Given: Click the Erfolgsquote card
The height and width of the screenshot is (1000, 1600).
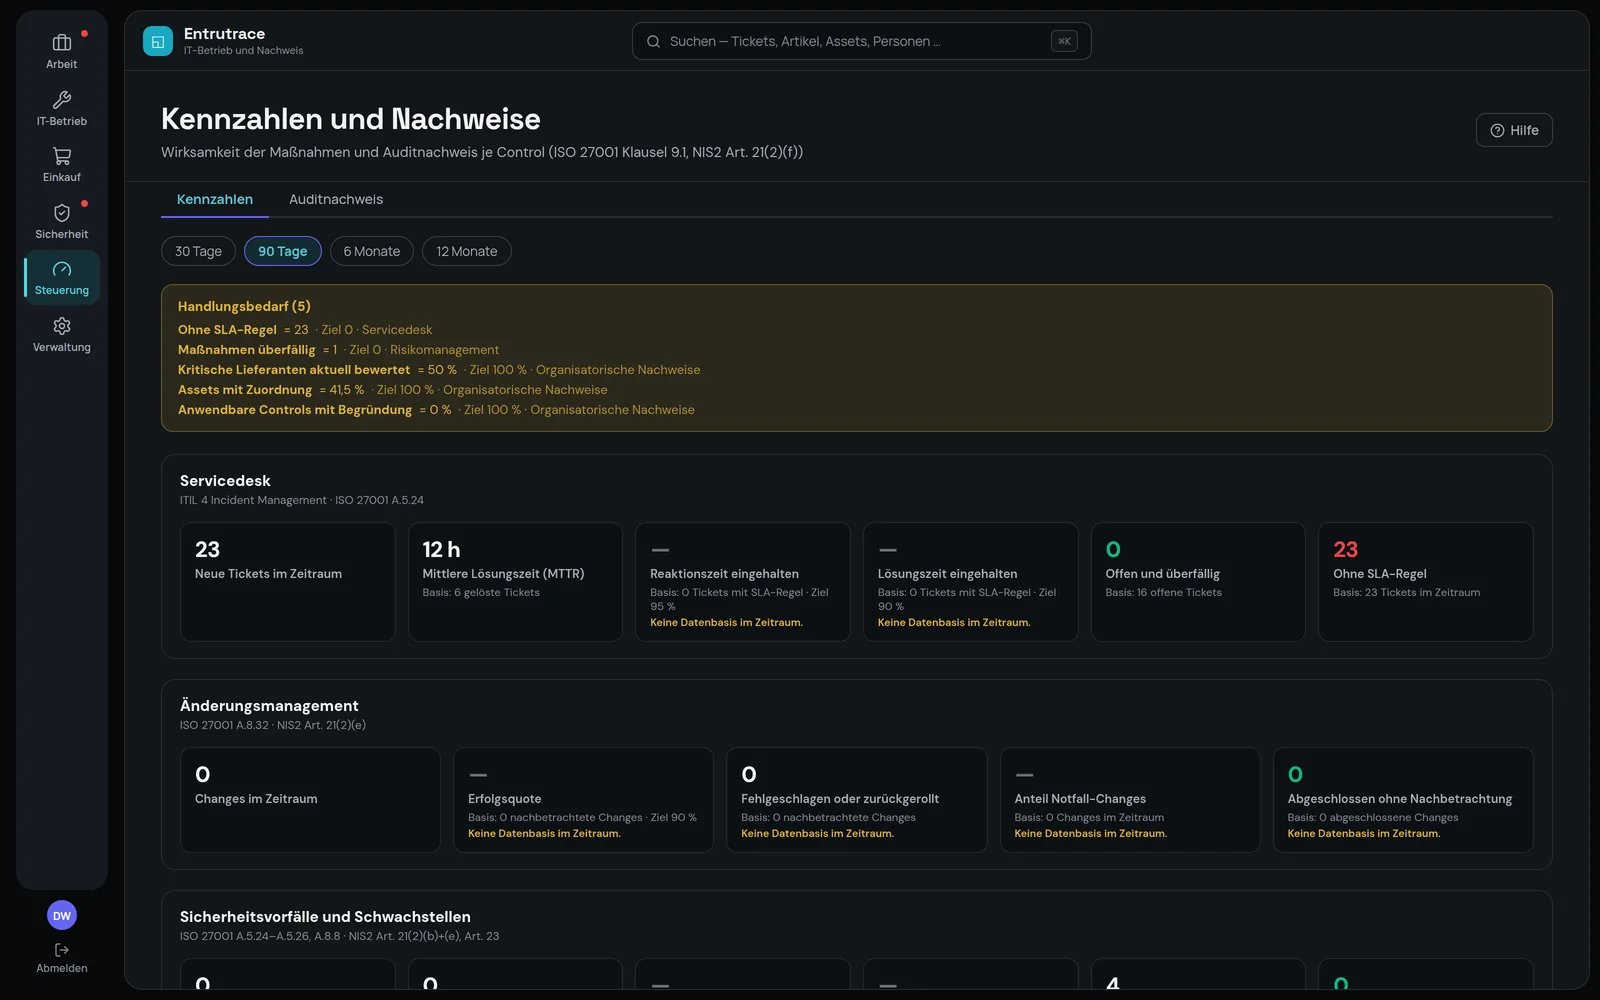Looking at the screenshot, I should [x=583, y=800].
